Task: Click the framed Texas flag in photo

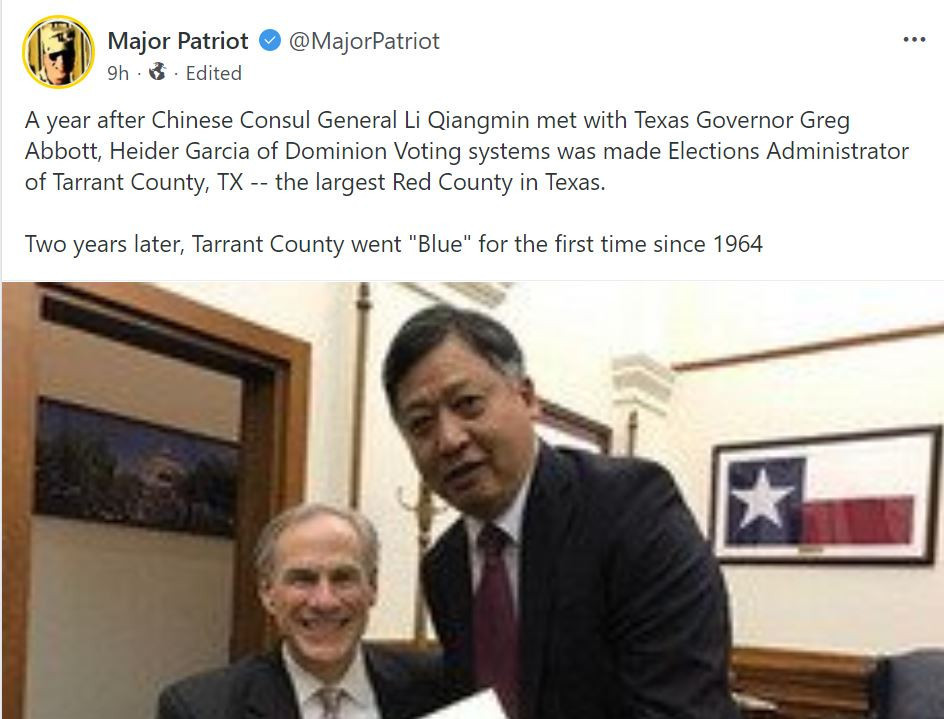Action: coord(825,495)
